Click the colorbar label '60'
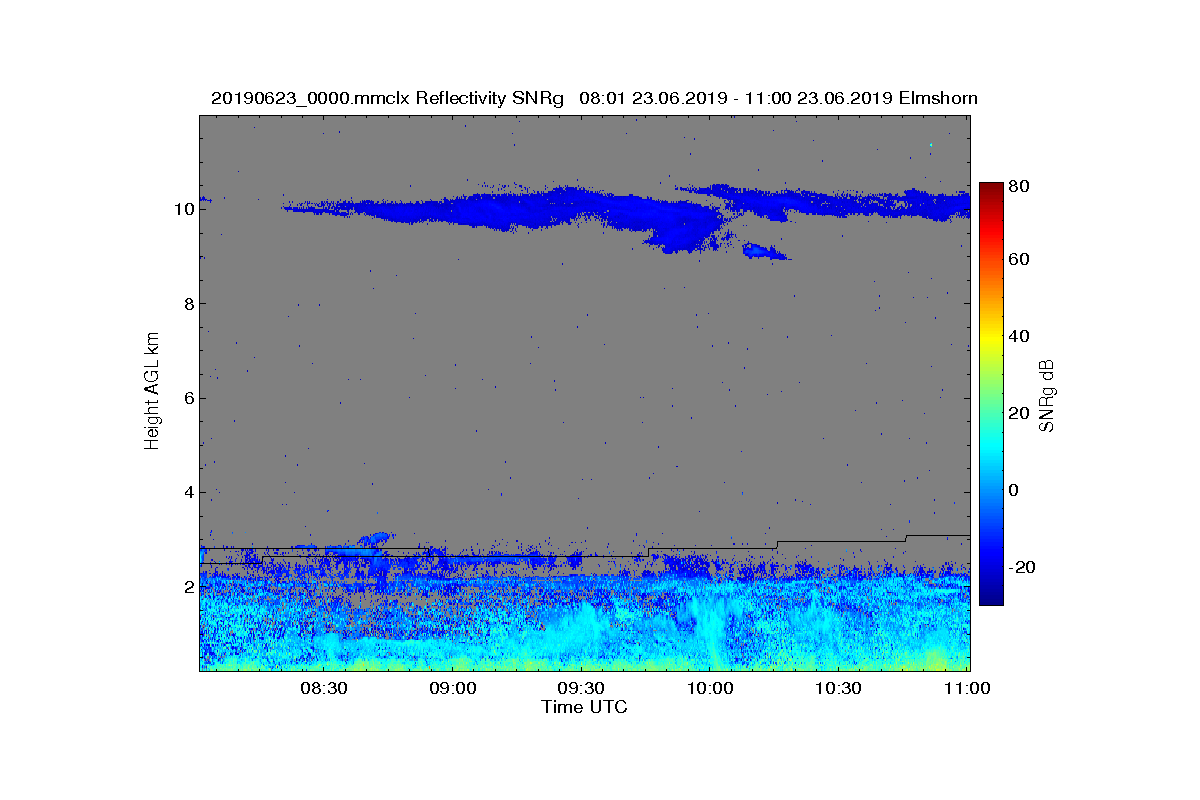The image size is (1200, 800). 1020,260
